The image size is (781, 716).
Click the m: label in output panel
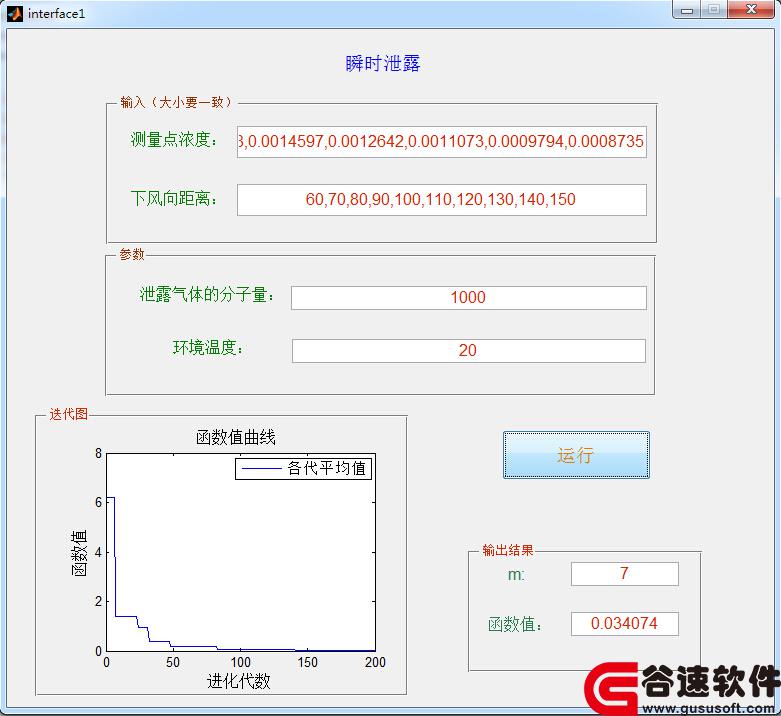tap(516, 575)
